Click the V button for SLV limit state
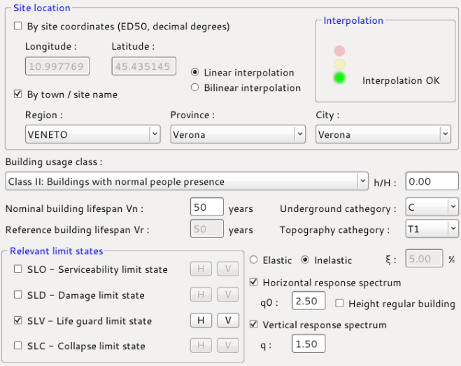 (x=228, y=321)
